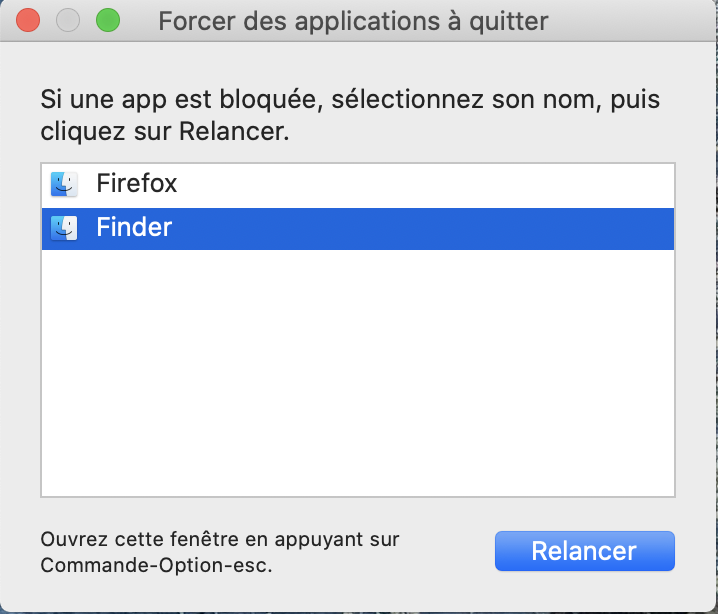Screen dimensions: 718x614
Task: Click the 'Commande-Option-esc.' shortcut text
Action: [x=156, y=564]
